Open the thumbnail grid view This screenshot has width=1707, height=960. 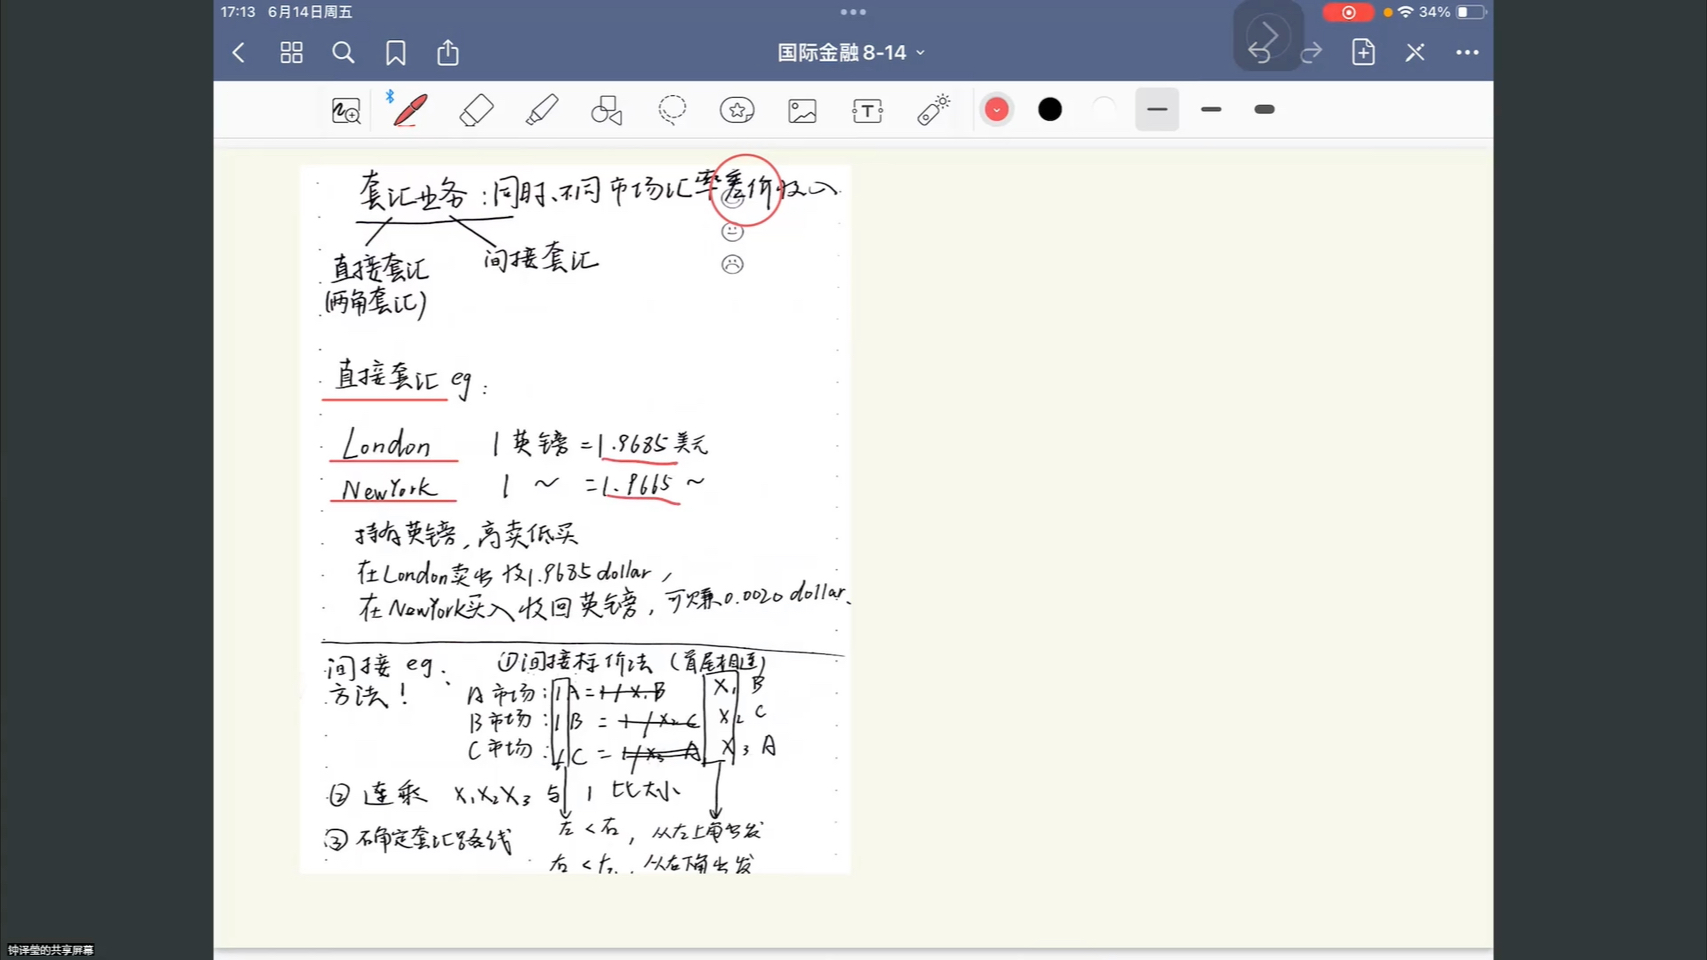point(291,53)
